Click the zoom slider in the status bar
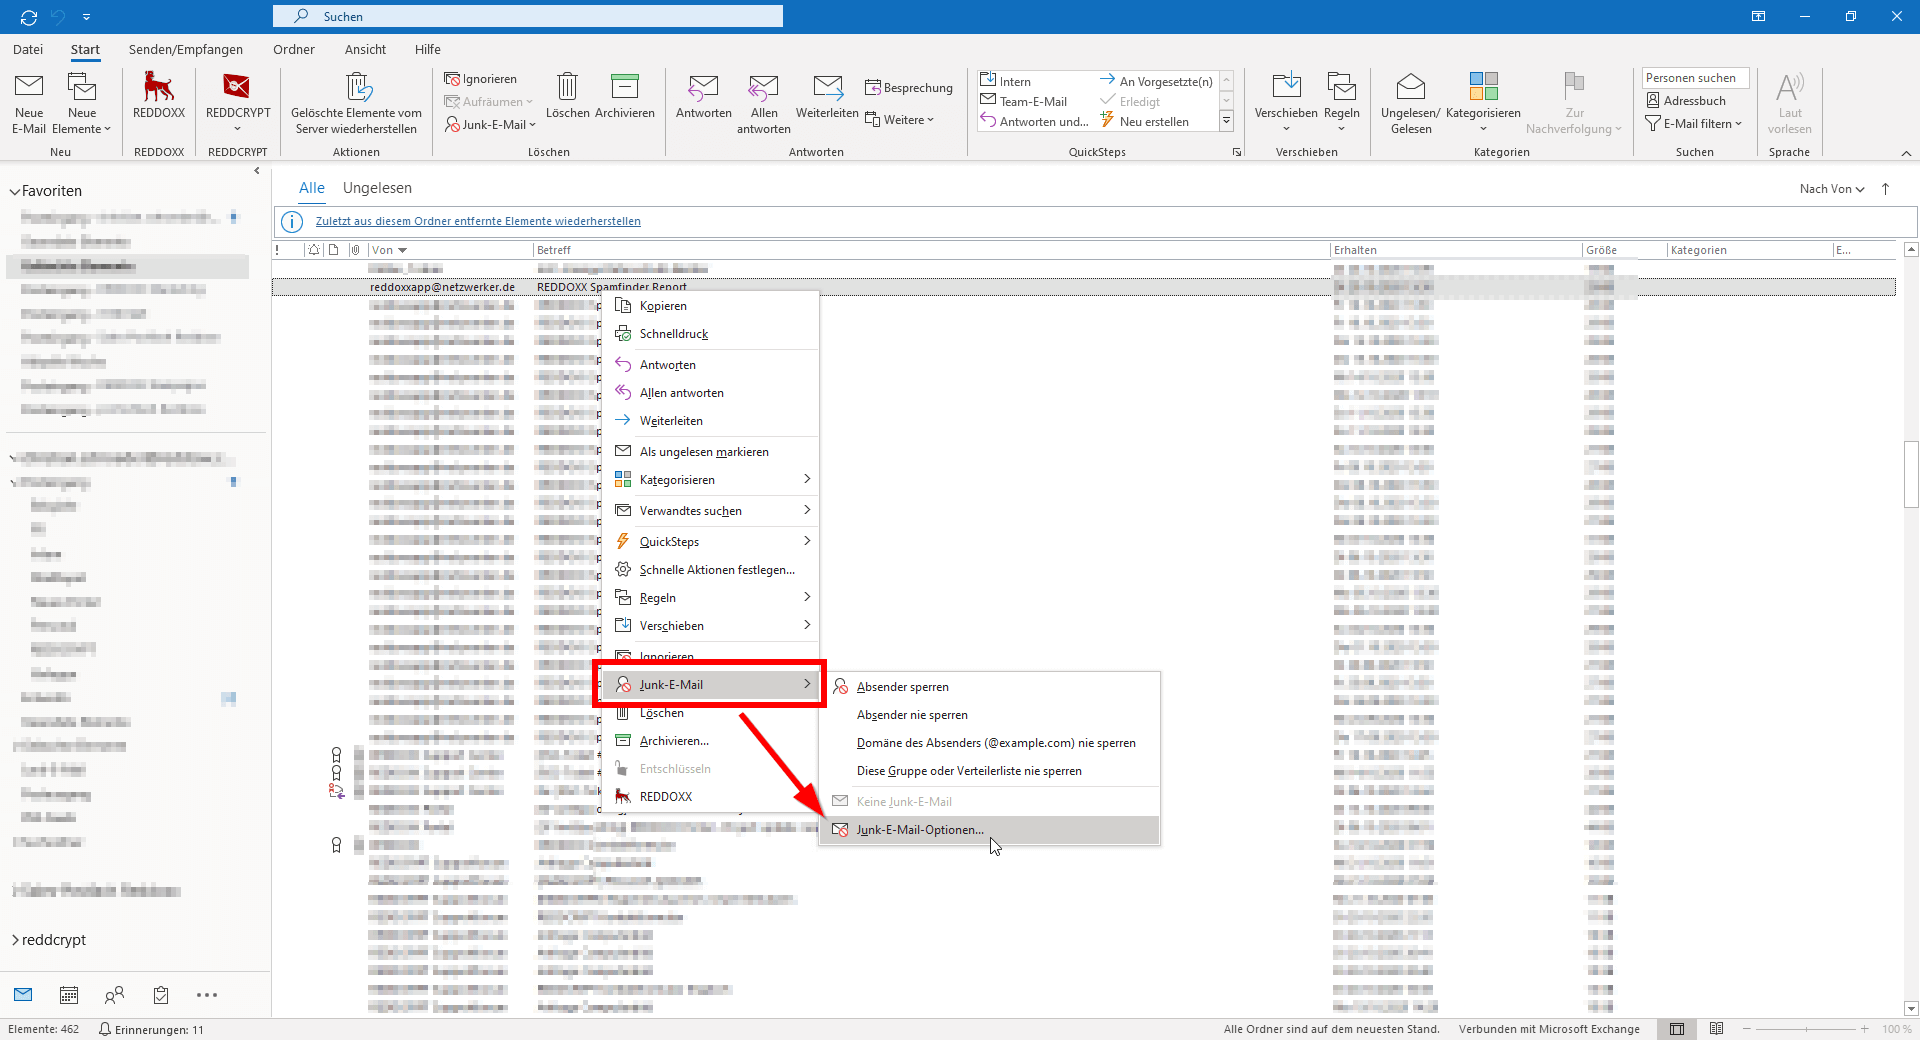 click(x=1805, y=1029)
